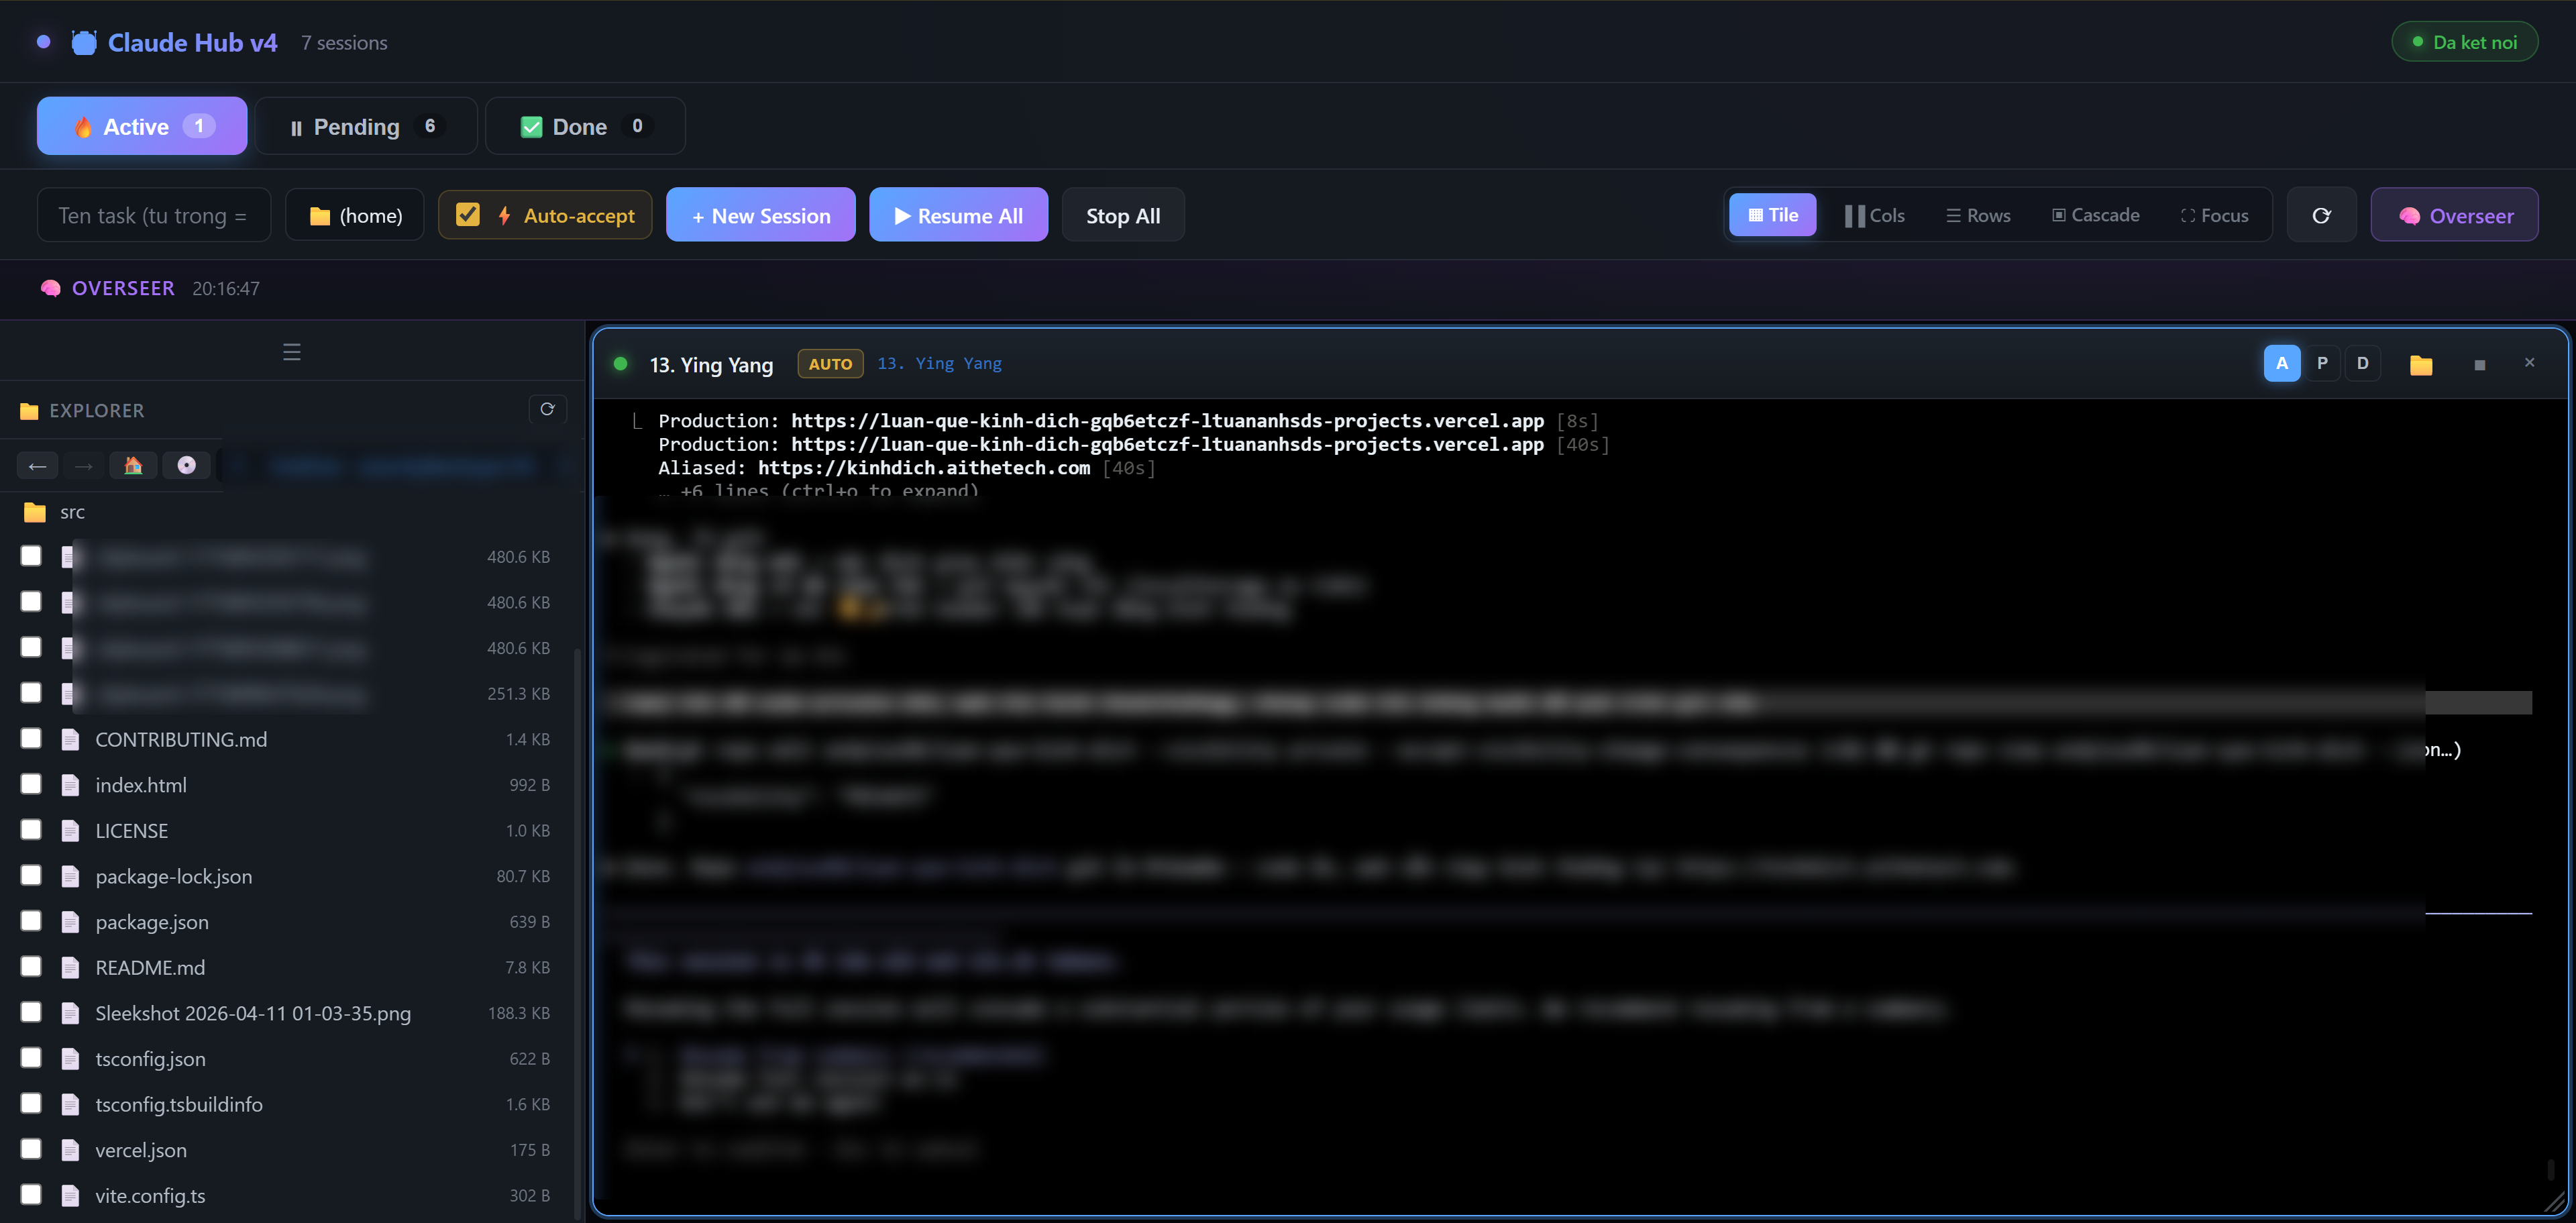Image resolution: width=2576 pixels, height=1223 pixels.
Task: Click the explorer home icon
Action: coord(133,465)
